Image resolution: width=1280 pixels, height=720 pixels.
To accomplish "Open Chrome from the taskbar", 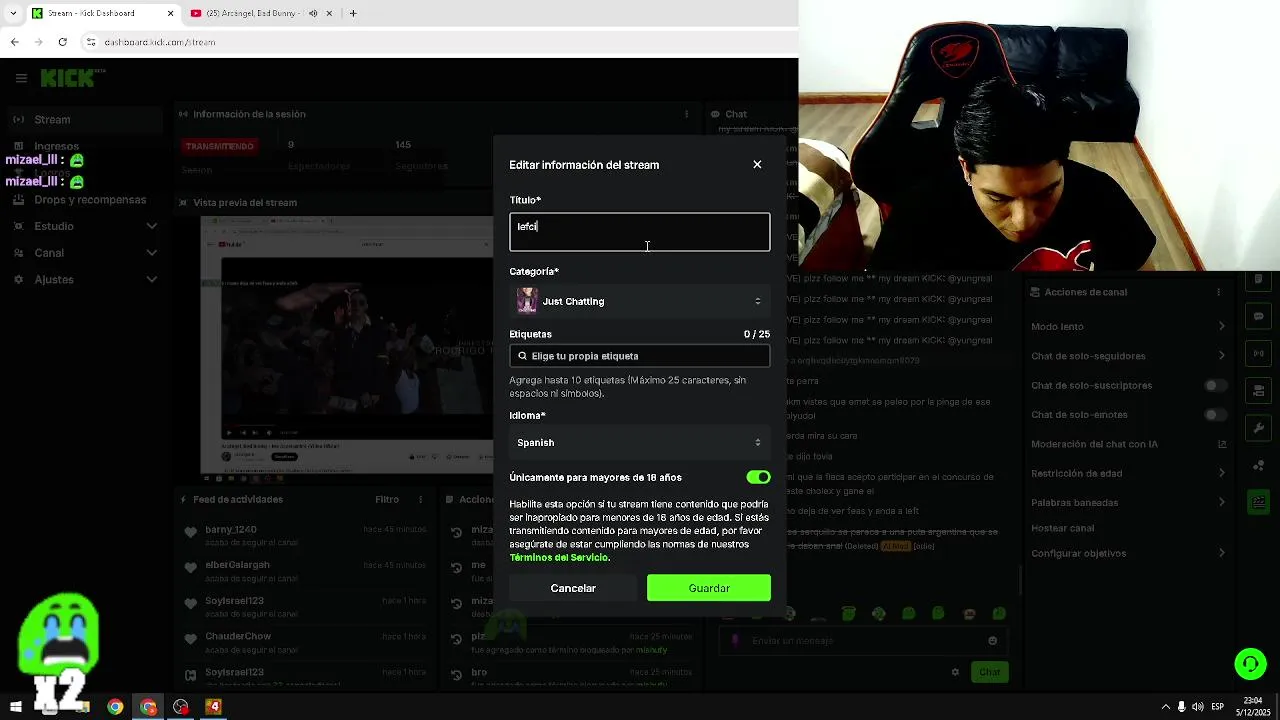I will tap(115, 707).
